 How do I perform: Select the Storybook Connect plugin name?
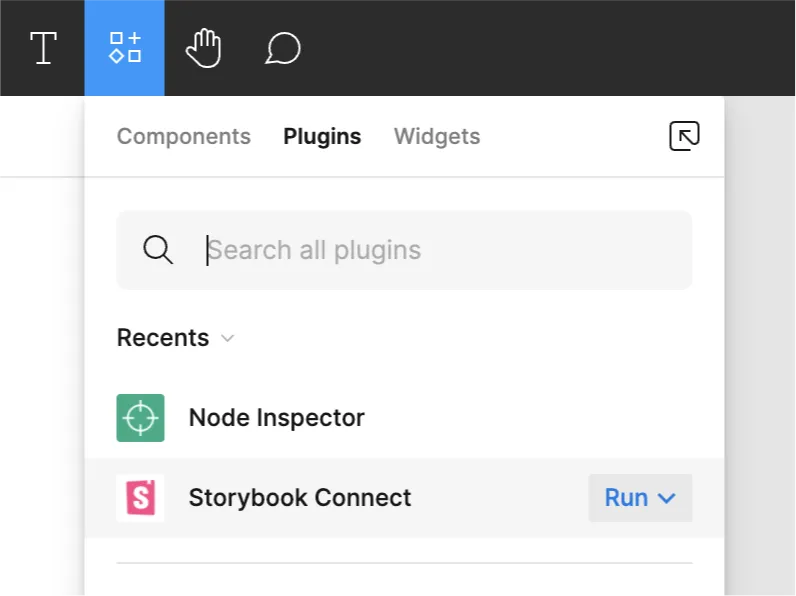click(x=300, y=498)
